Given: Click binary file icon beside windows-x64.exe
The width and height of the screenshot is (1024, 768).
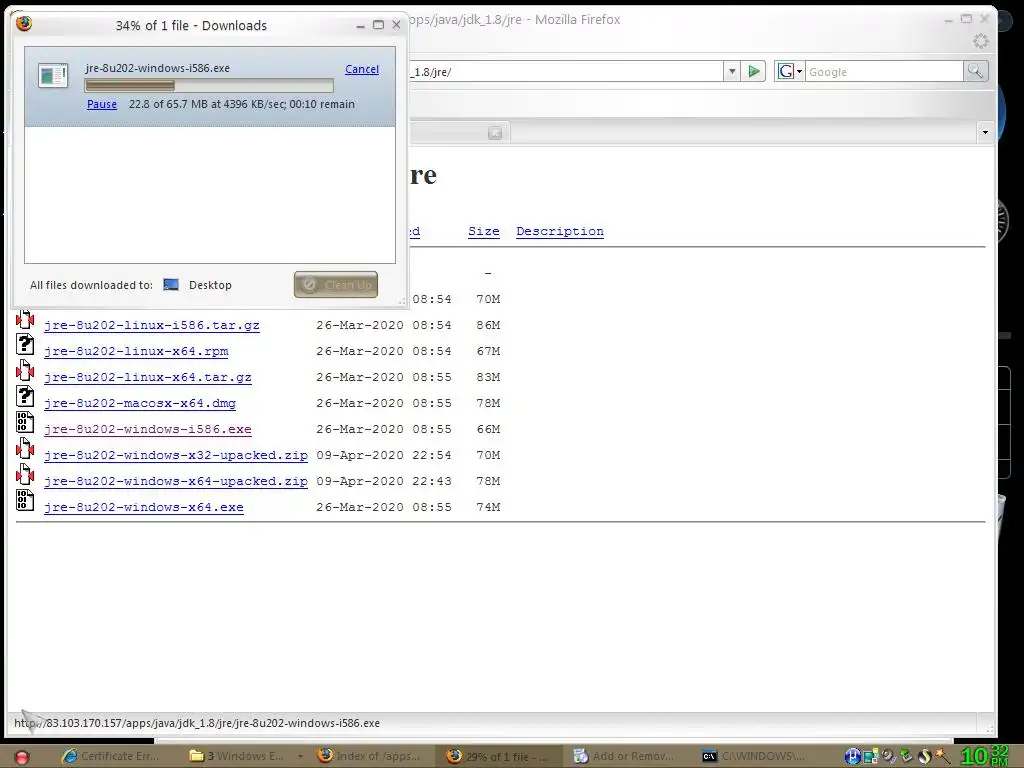Looking at the screenshot, I should point(25,501).
